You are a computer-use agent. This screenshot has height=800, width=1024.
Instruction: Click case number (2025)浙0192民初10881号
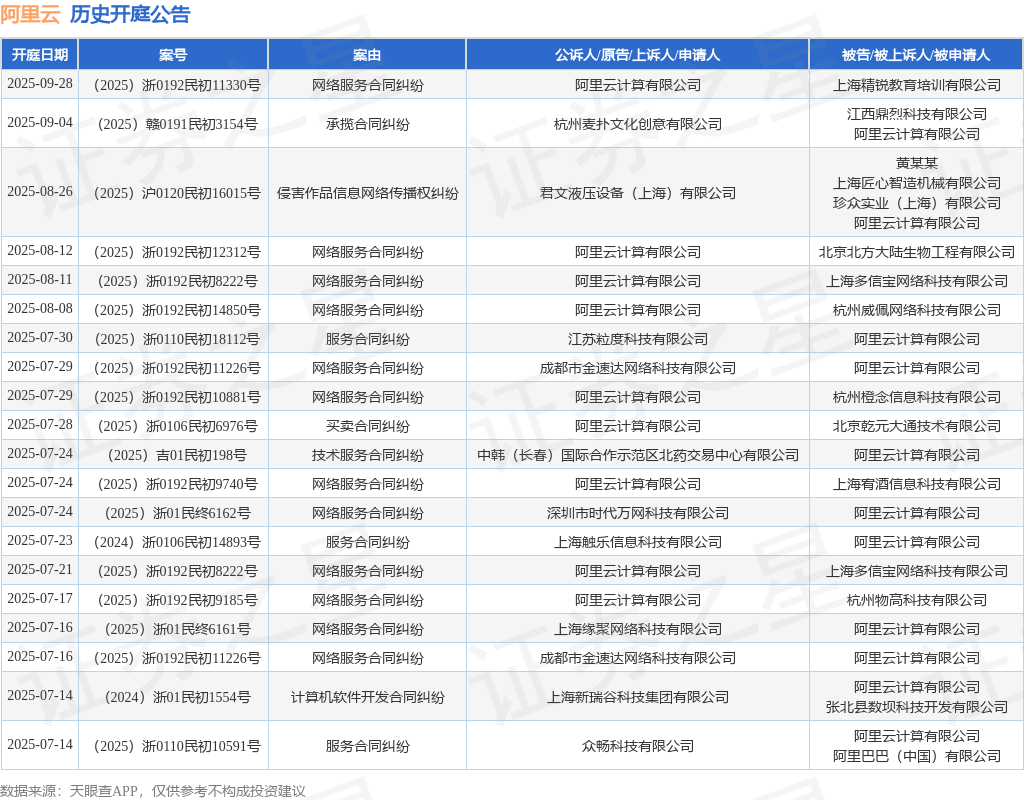(173, 397)
